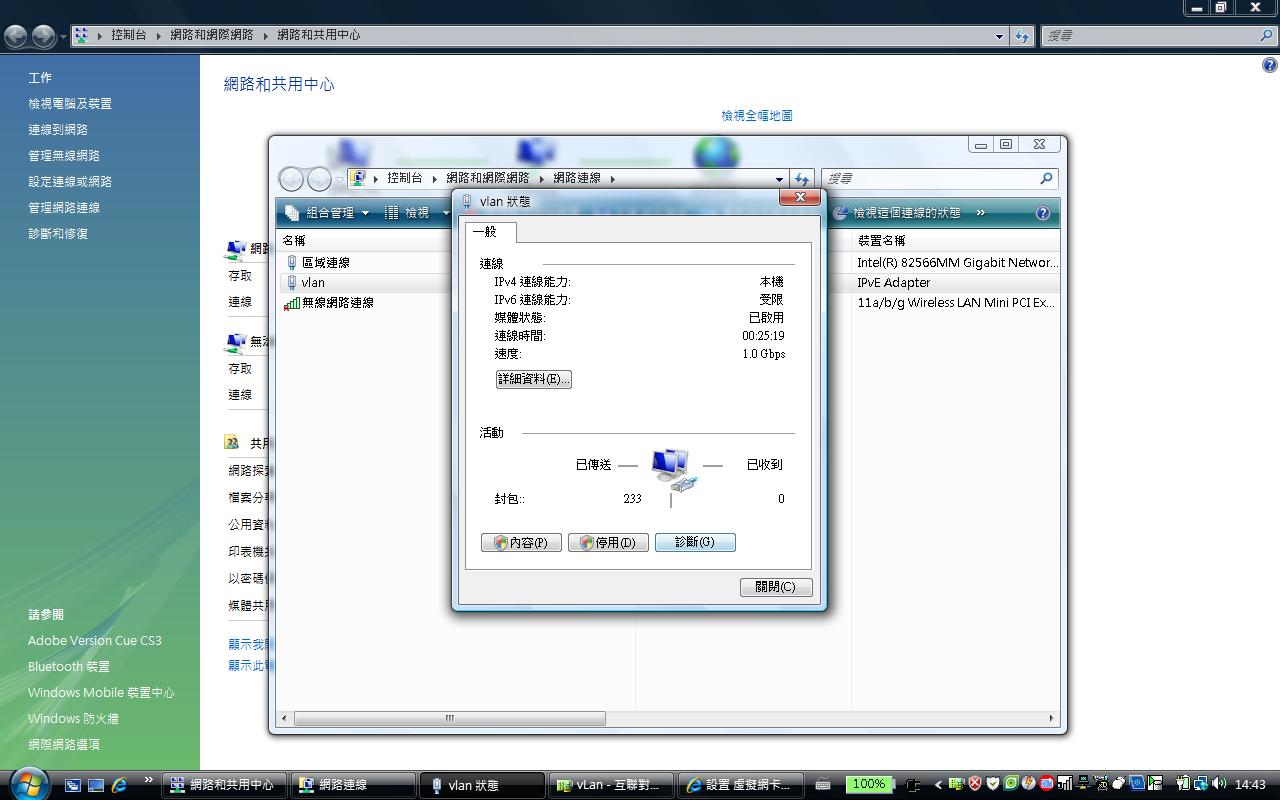Click the volume speaker icon in system tray
Screen dimensions: 1280x800
1217,784
